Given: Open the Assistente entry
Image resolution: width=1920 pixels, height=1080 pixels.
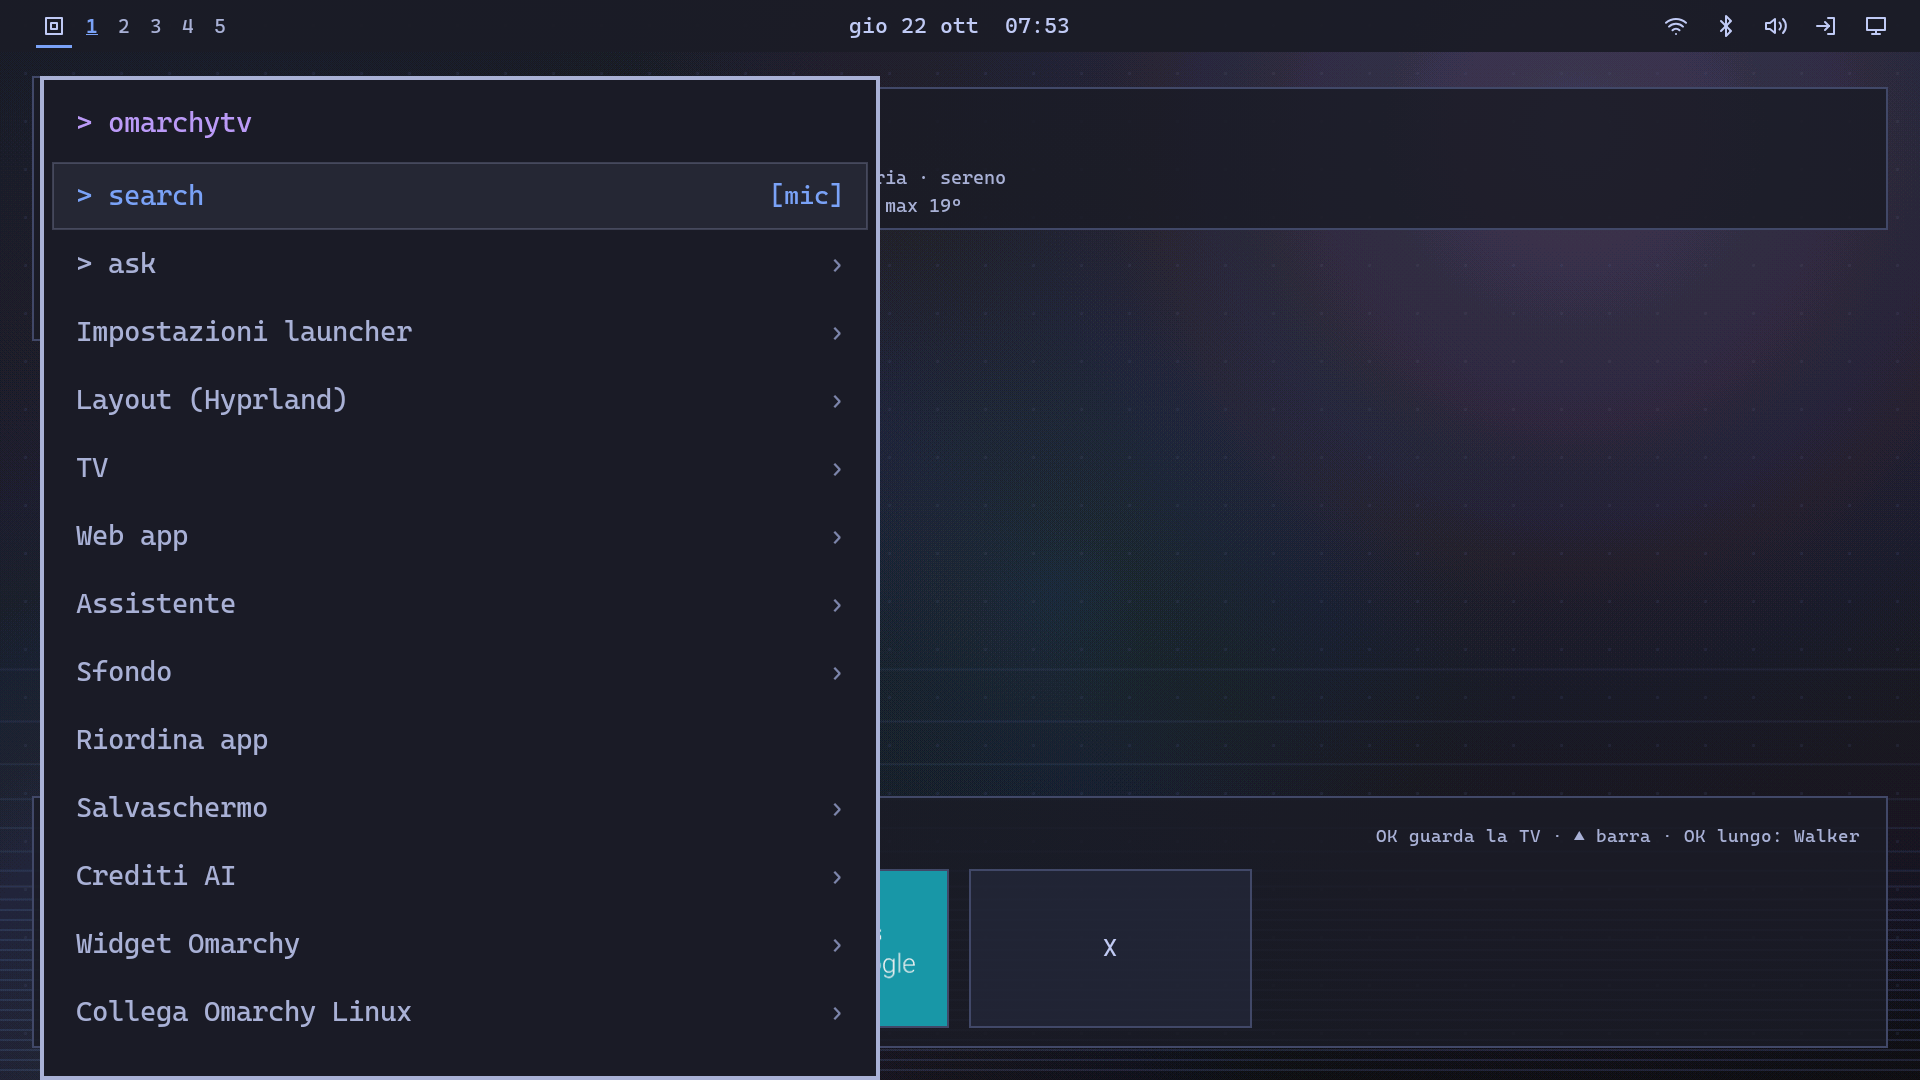Looking at the screenshot, I should [x=460, y=604].
